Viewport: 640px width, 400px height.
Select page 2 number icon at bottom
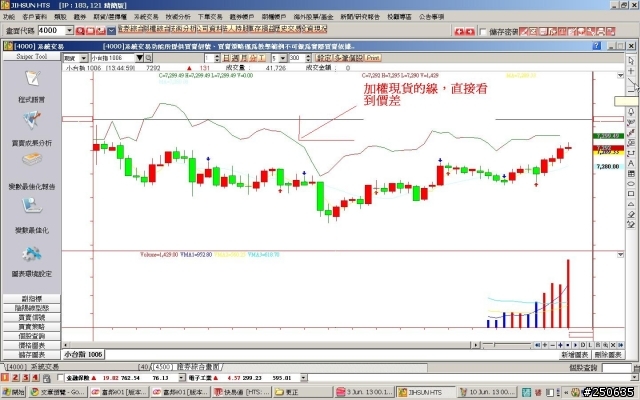[15, 378]
